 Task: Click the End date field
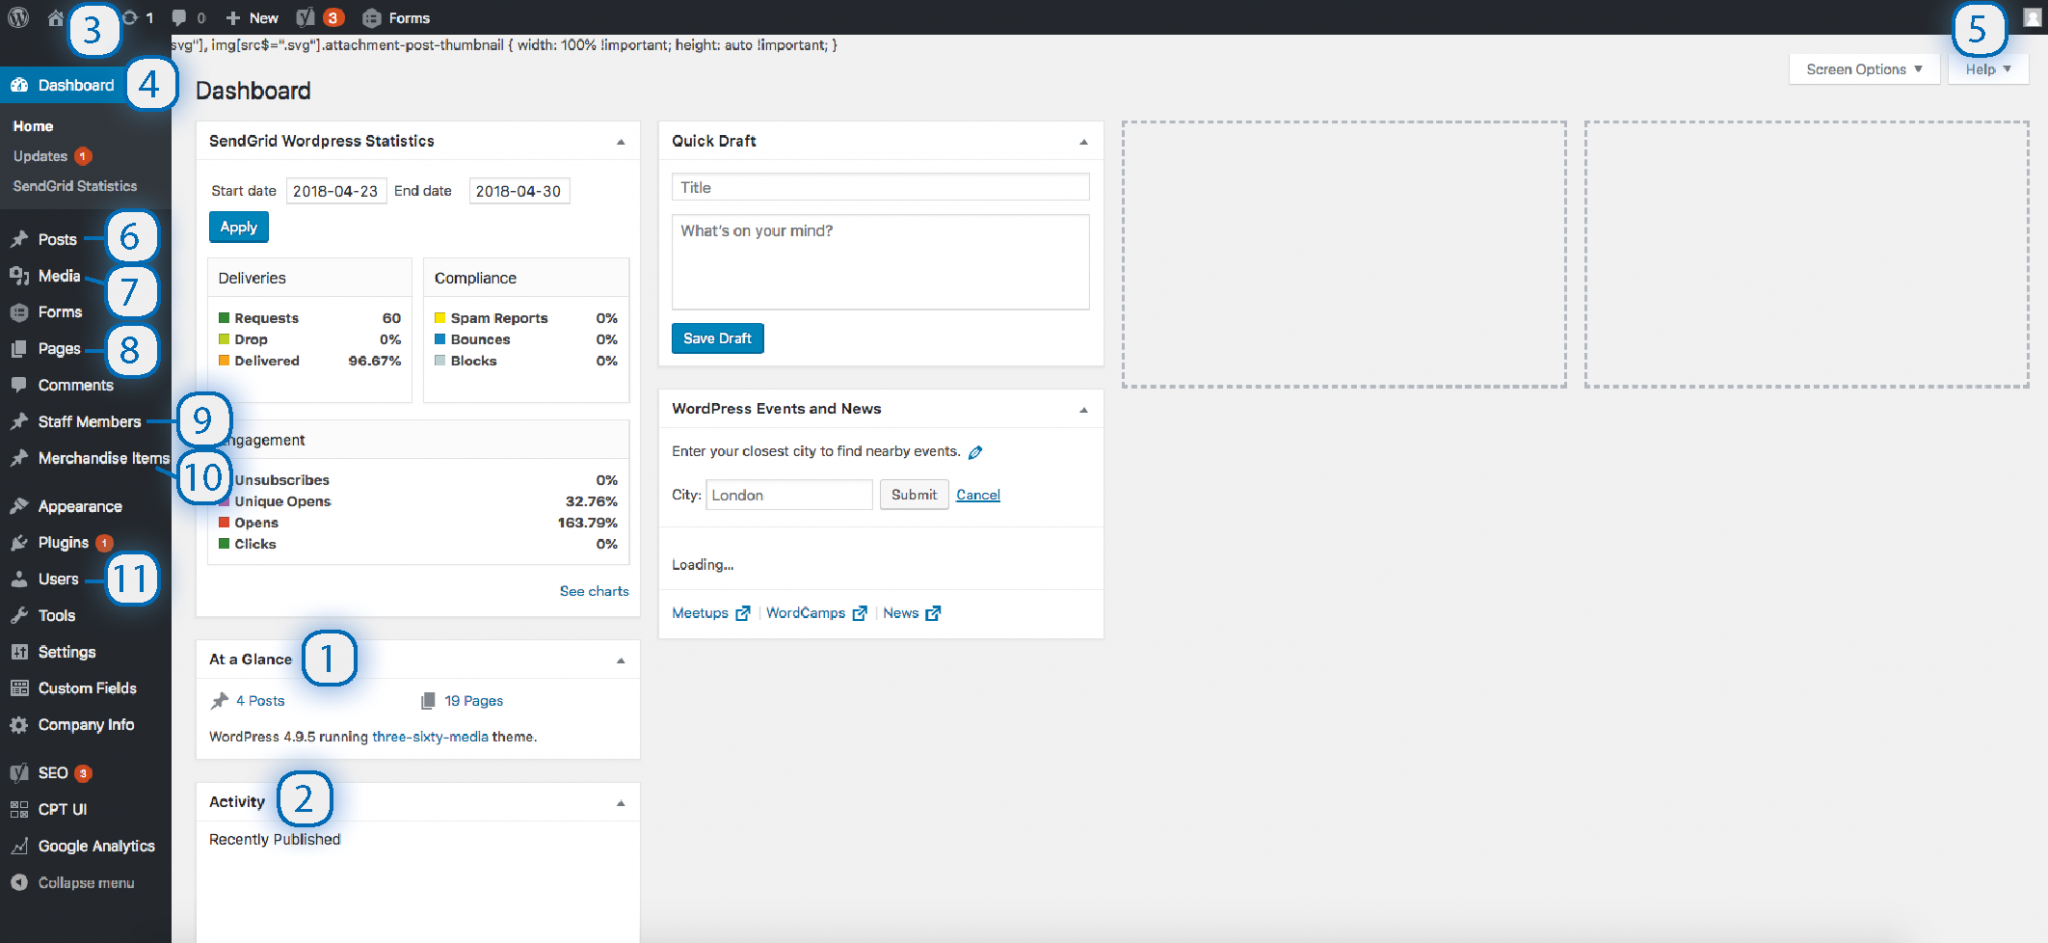pos(519,191)
